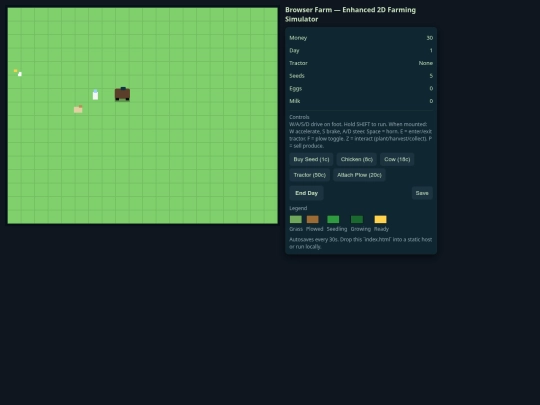Click the Plowed legend brown swatch
Viewport: 540px width, 405px height.
313,219
